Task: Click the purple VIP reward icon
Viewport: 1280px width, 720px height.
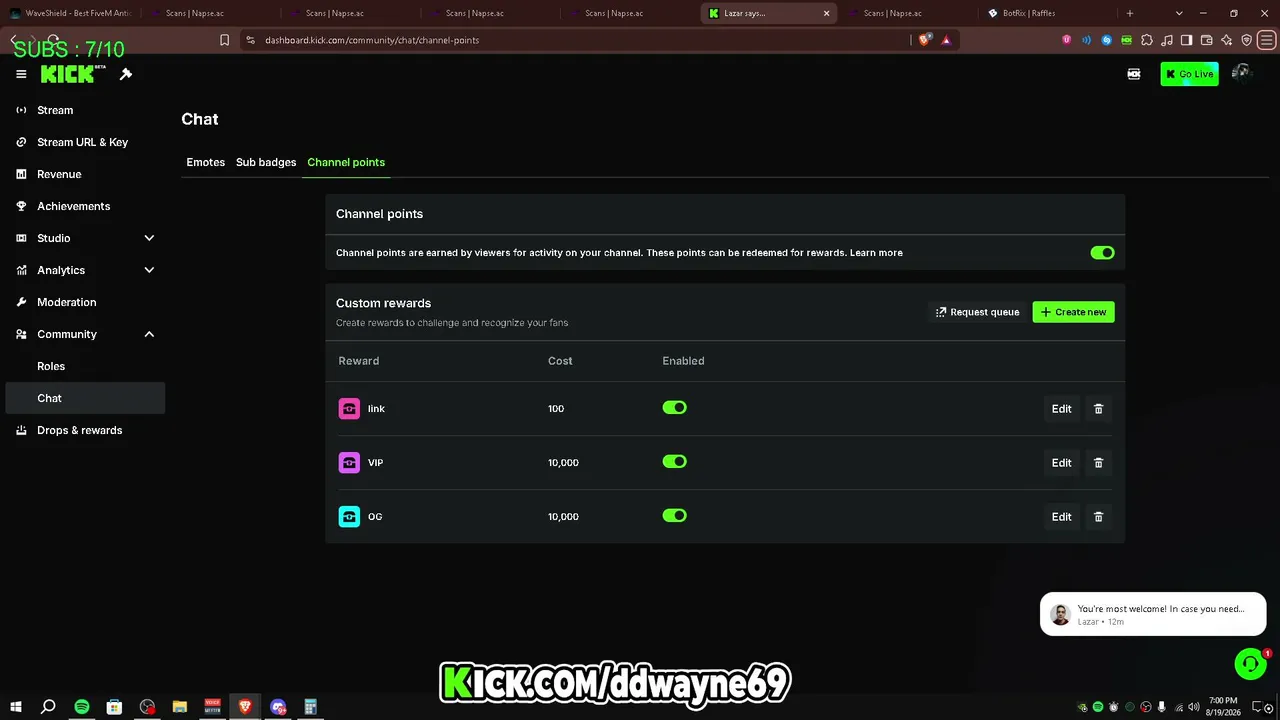Action: (x=349, y=463)
